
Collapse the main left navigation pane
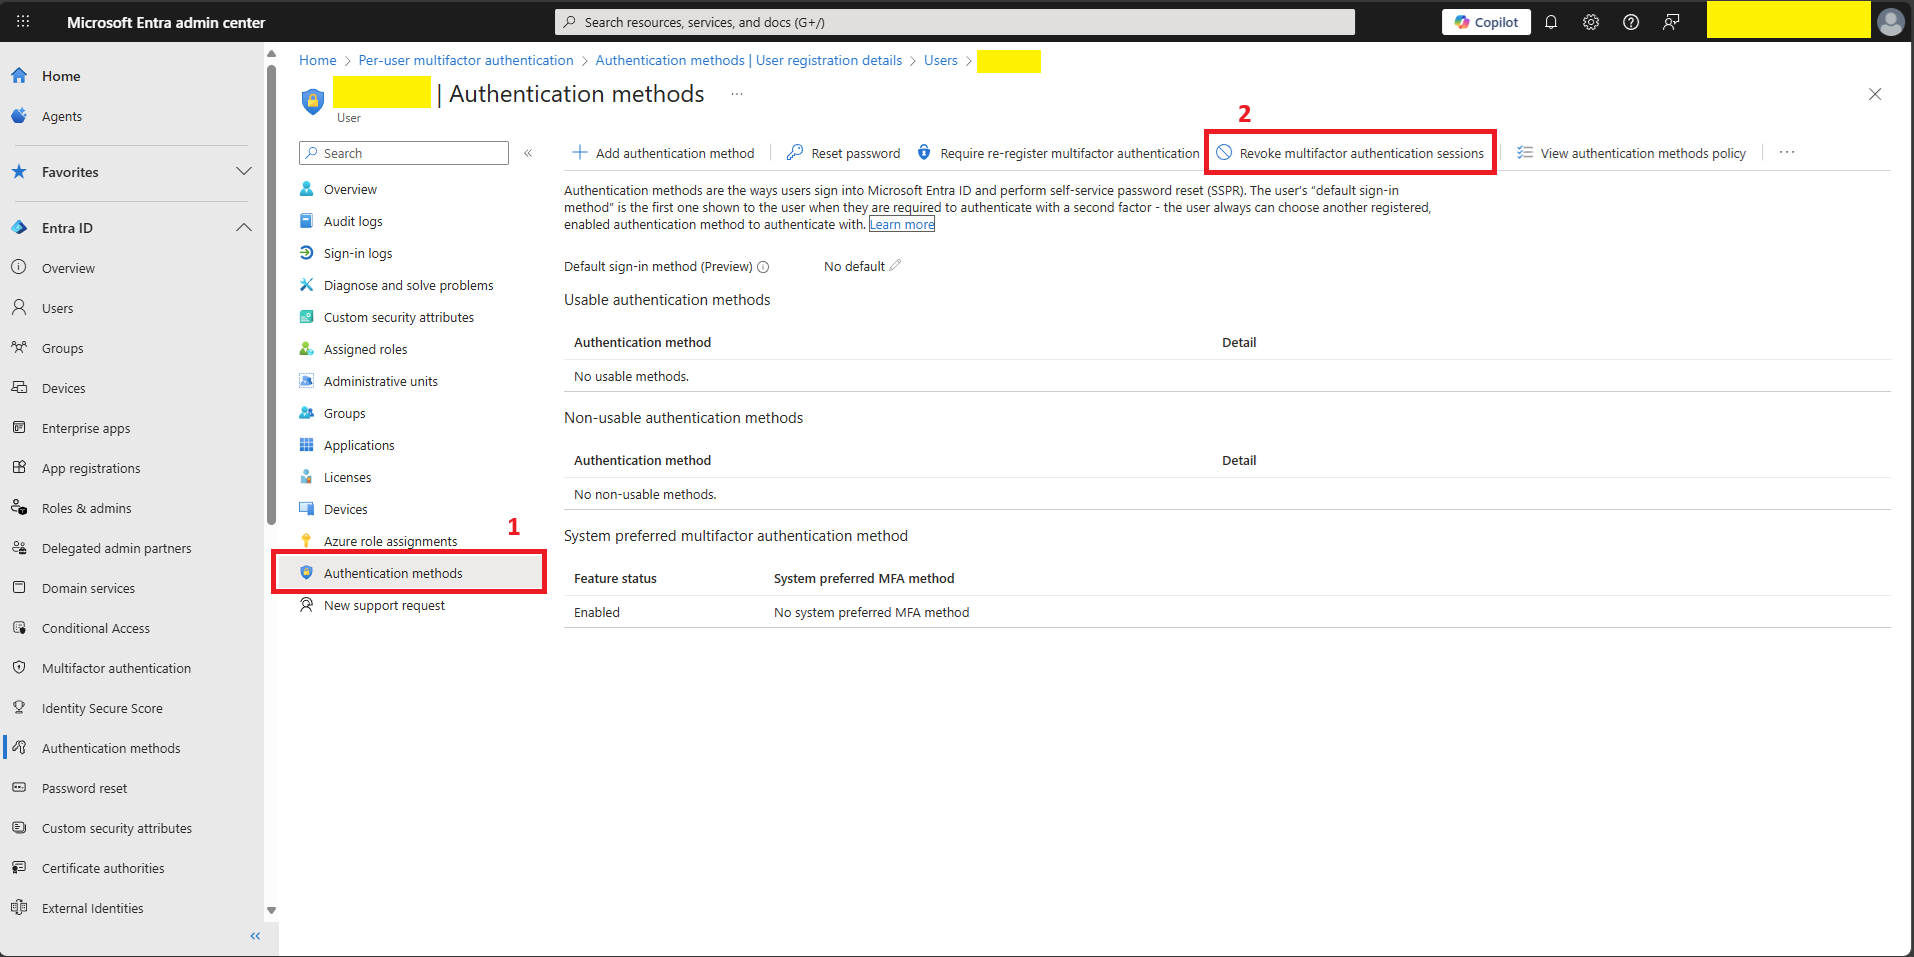[255, 936]
